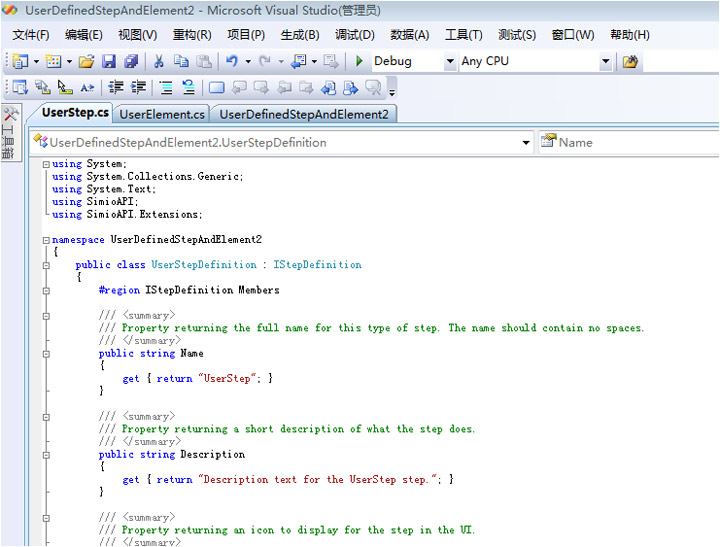Undo the last action with the blue arrow
The height and width of the screenshot is (547, 720).
(232, 61)
